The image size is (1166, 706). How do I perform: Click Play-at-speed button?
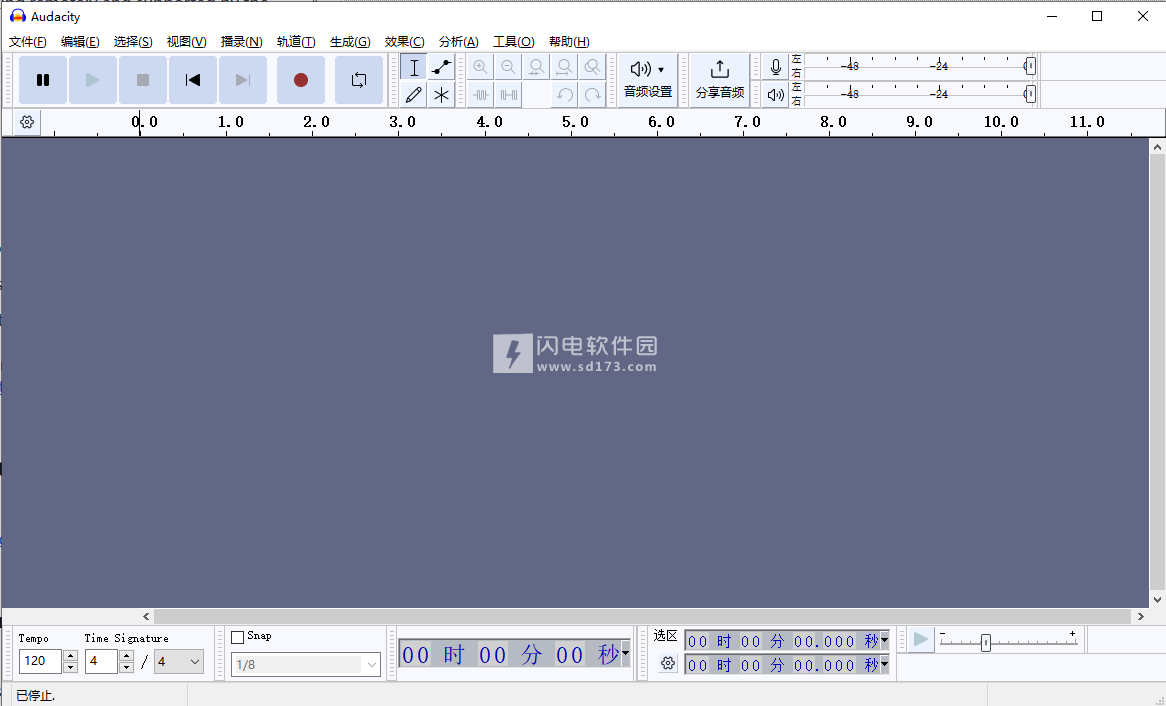(x=921, y=639)
